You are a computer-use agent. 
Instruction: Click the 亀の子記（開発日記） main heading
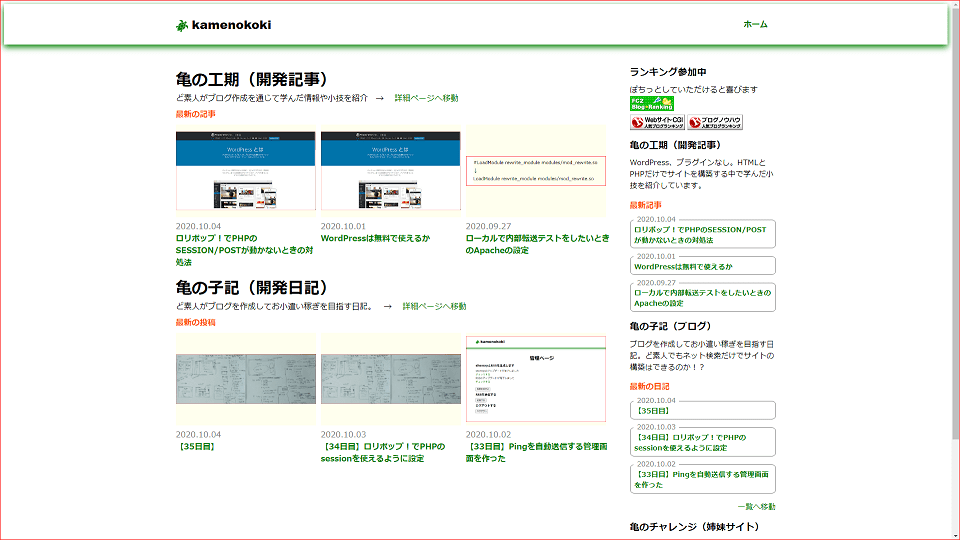tap(252, 287)
